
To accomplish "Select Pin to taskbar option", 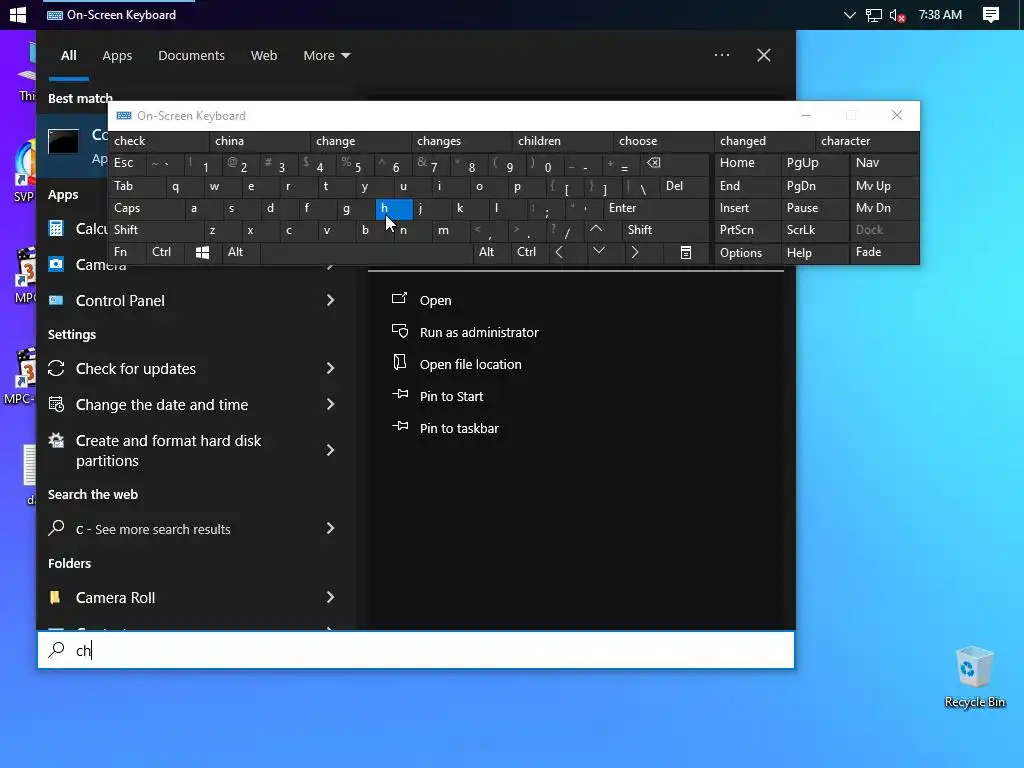I will point(459,428).
